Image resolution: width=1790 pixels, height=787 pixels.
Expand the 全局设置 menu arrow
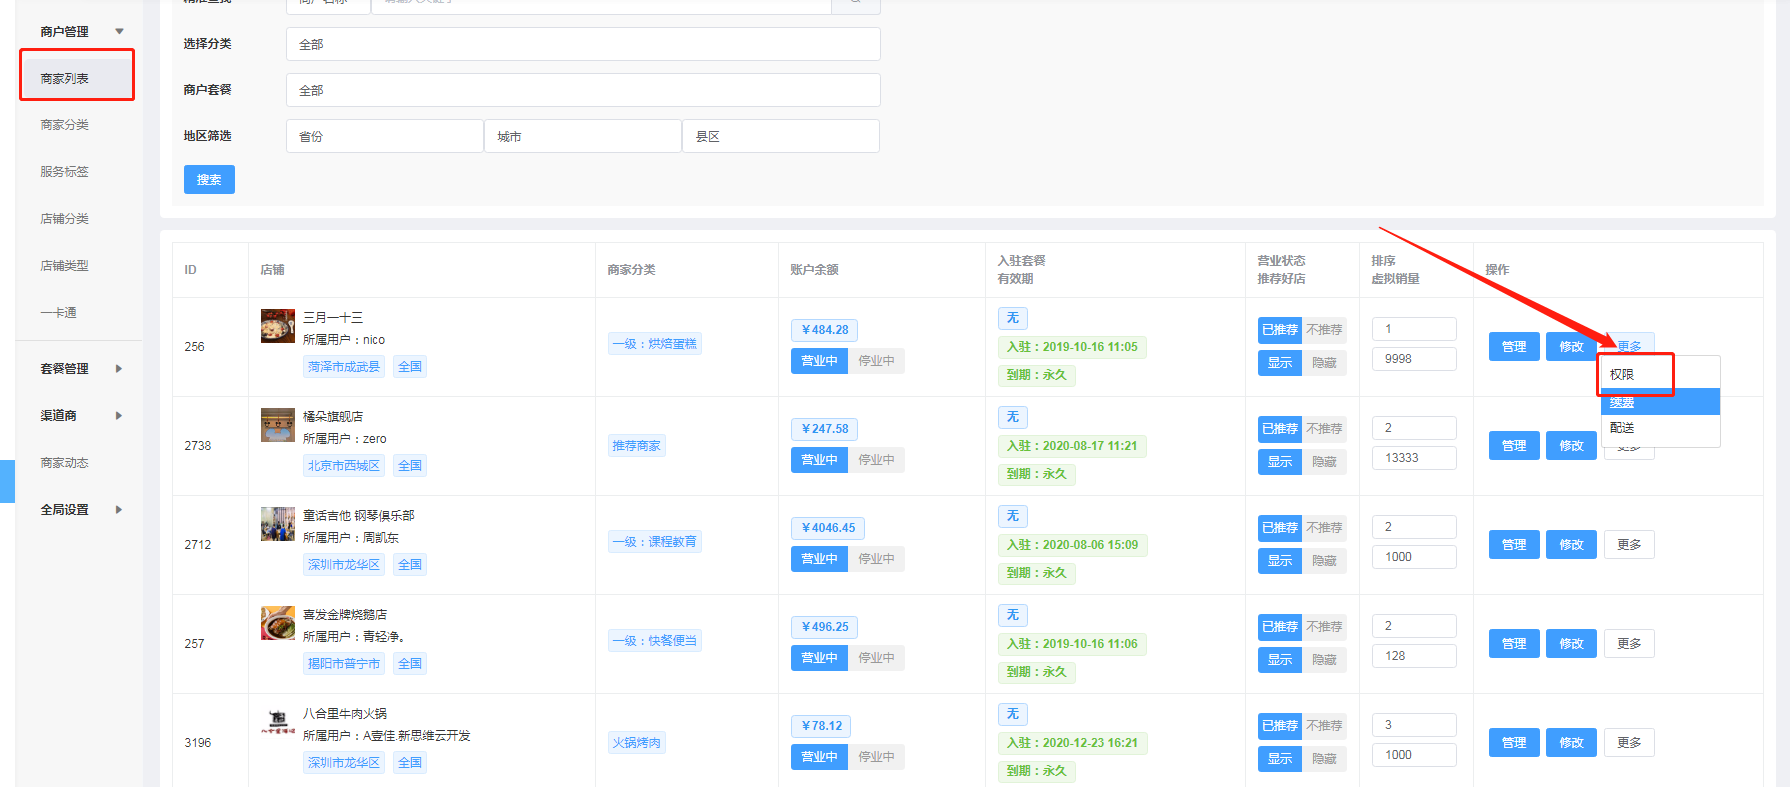coord(119,510)
